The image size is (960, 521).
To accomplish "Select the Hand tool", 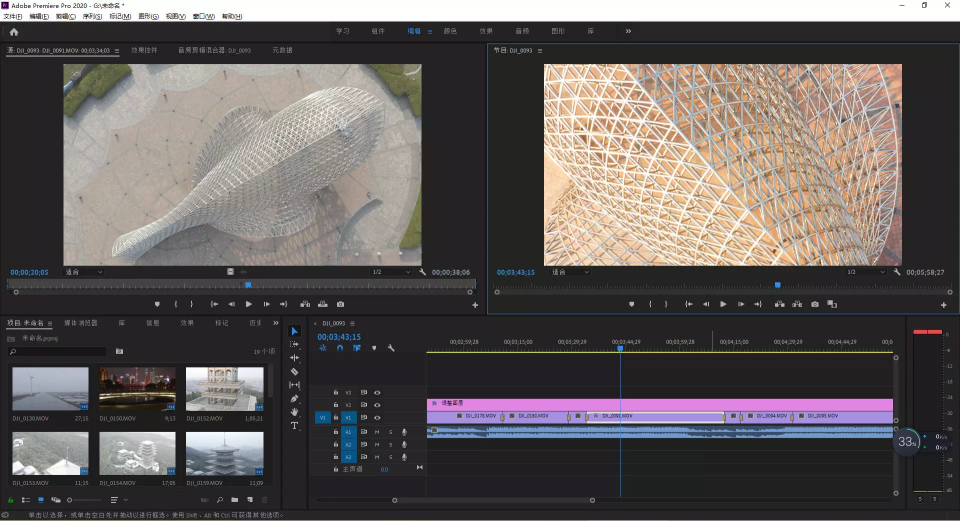I will click(x=294, y=412).
